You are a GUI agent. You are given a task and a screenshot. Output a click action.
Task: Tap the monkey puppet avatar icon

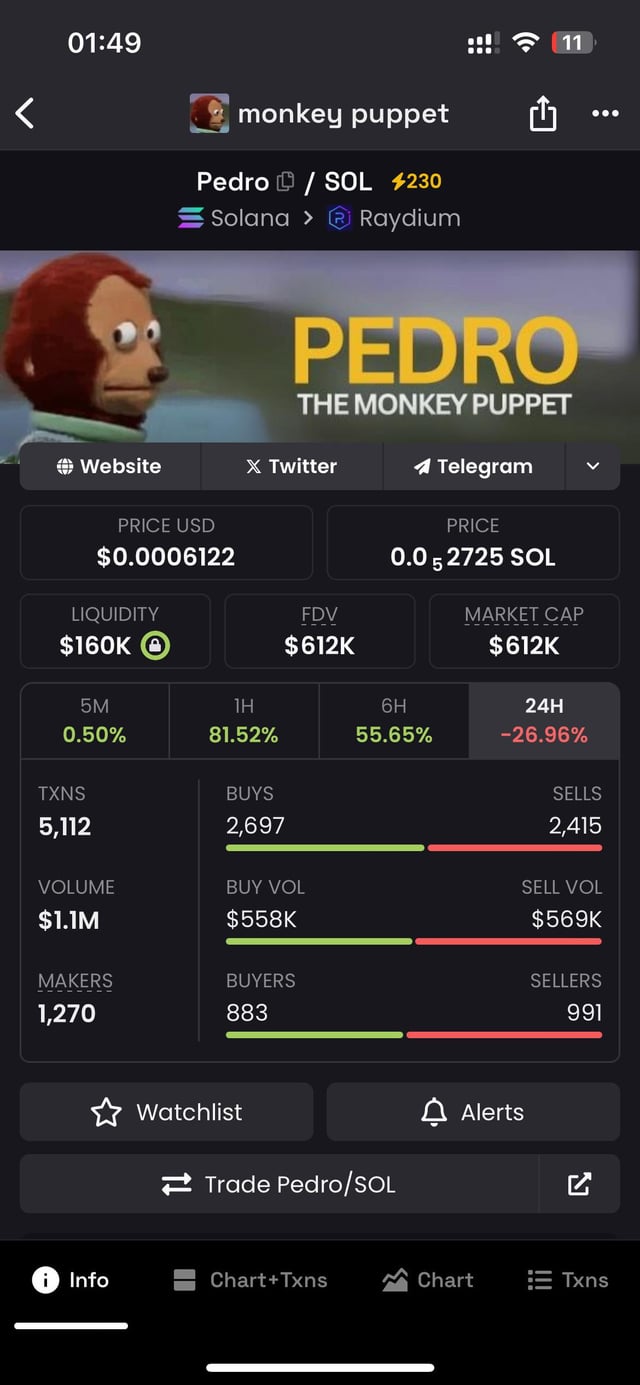(x=209, y=113)
